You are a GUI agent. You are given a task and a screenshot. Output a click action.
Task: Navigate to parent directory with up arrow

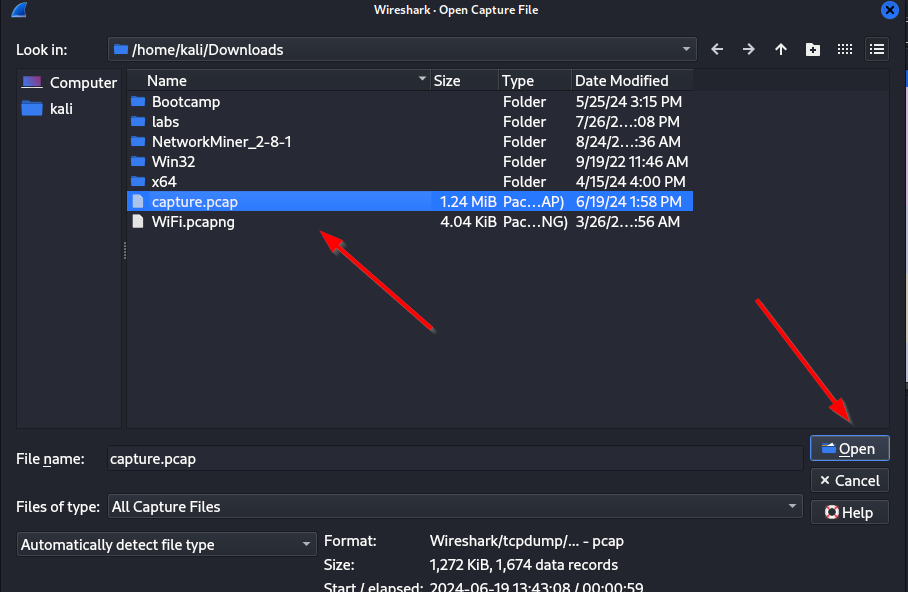tap(781, 50)
